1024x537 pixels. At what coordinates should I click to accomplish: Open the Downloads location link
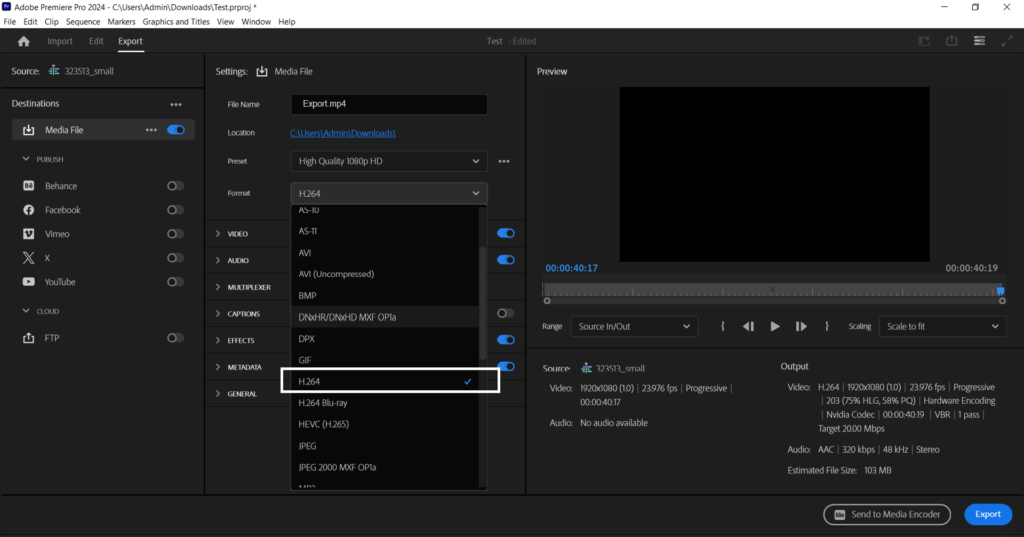point(343,133)
